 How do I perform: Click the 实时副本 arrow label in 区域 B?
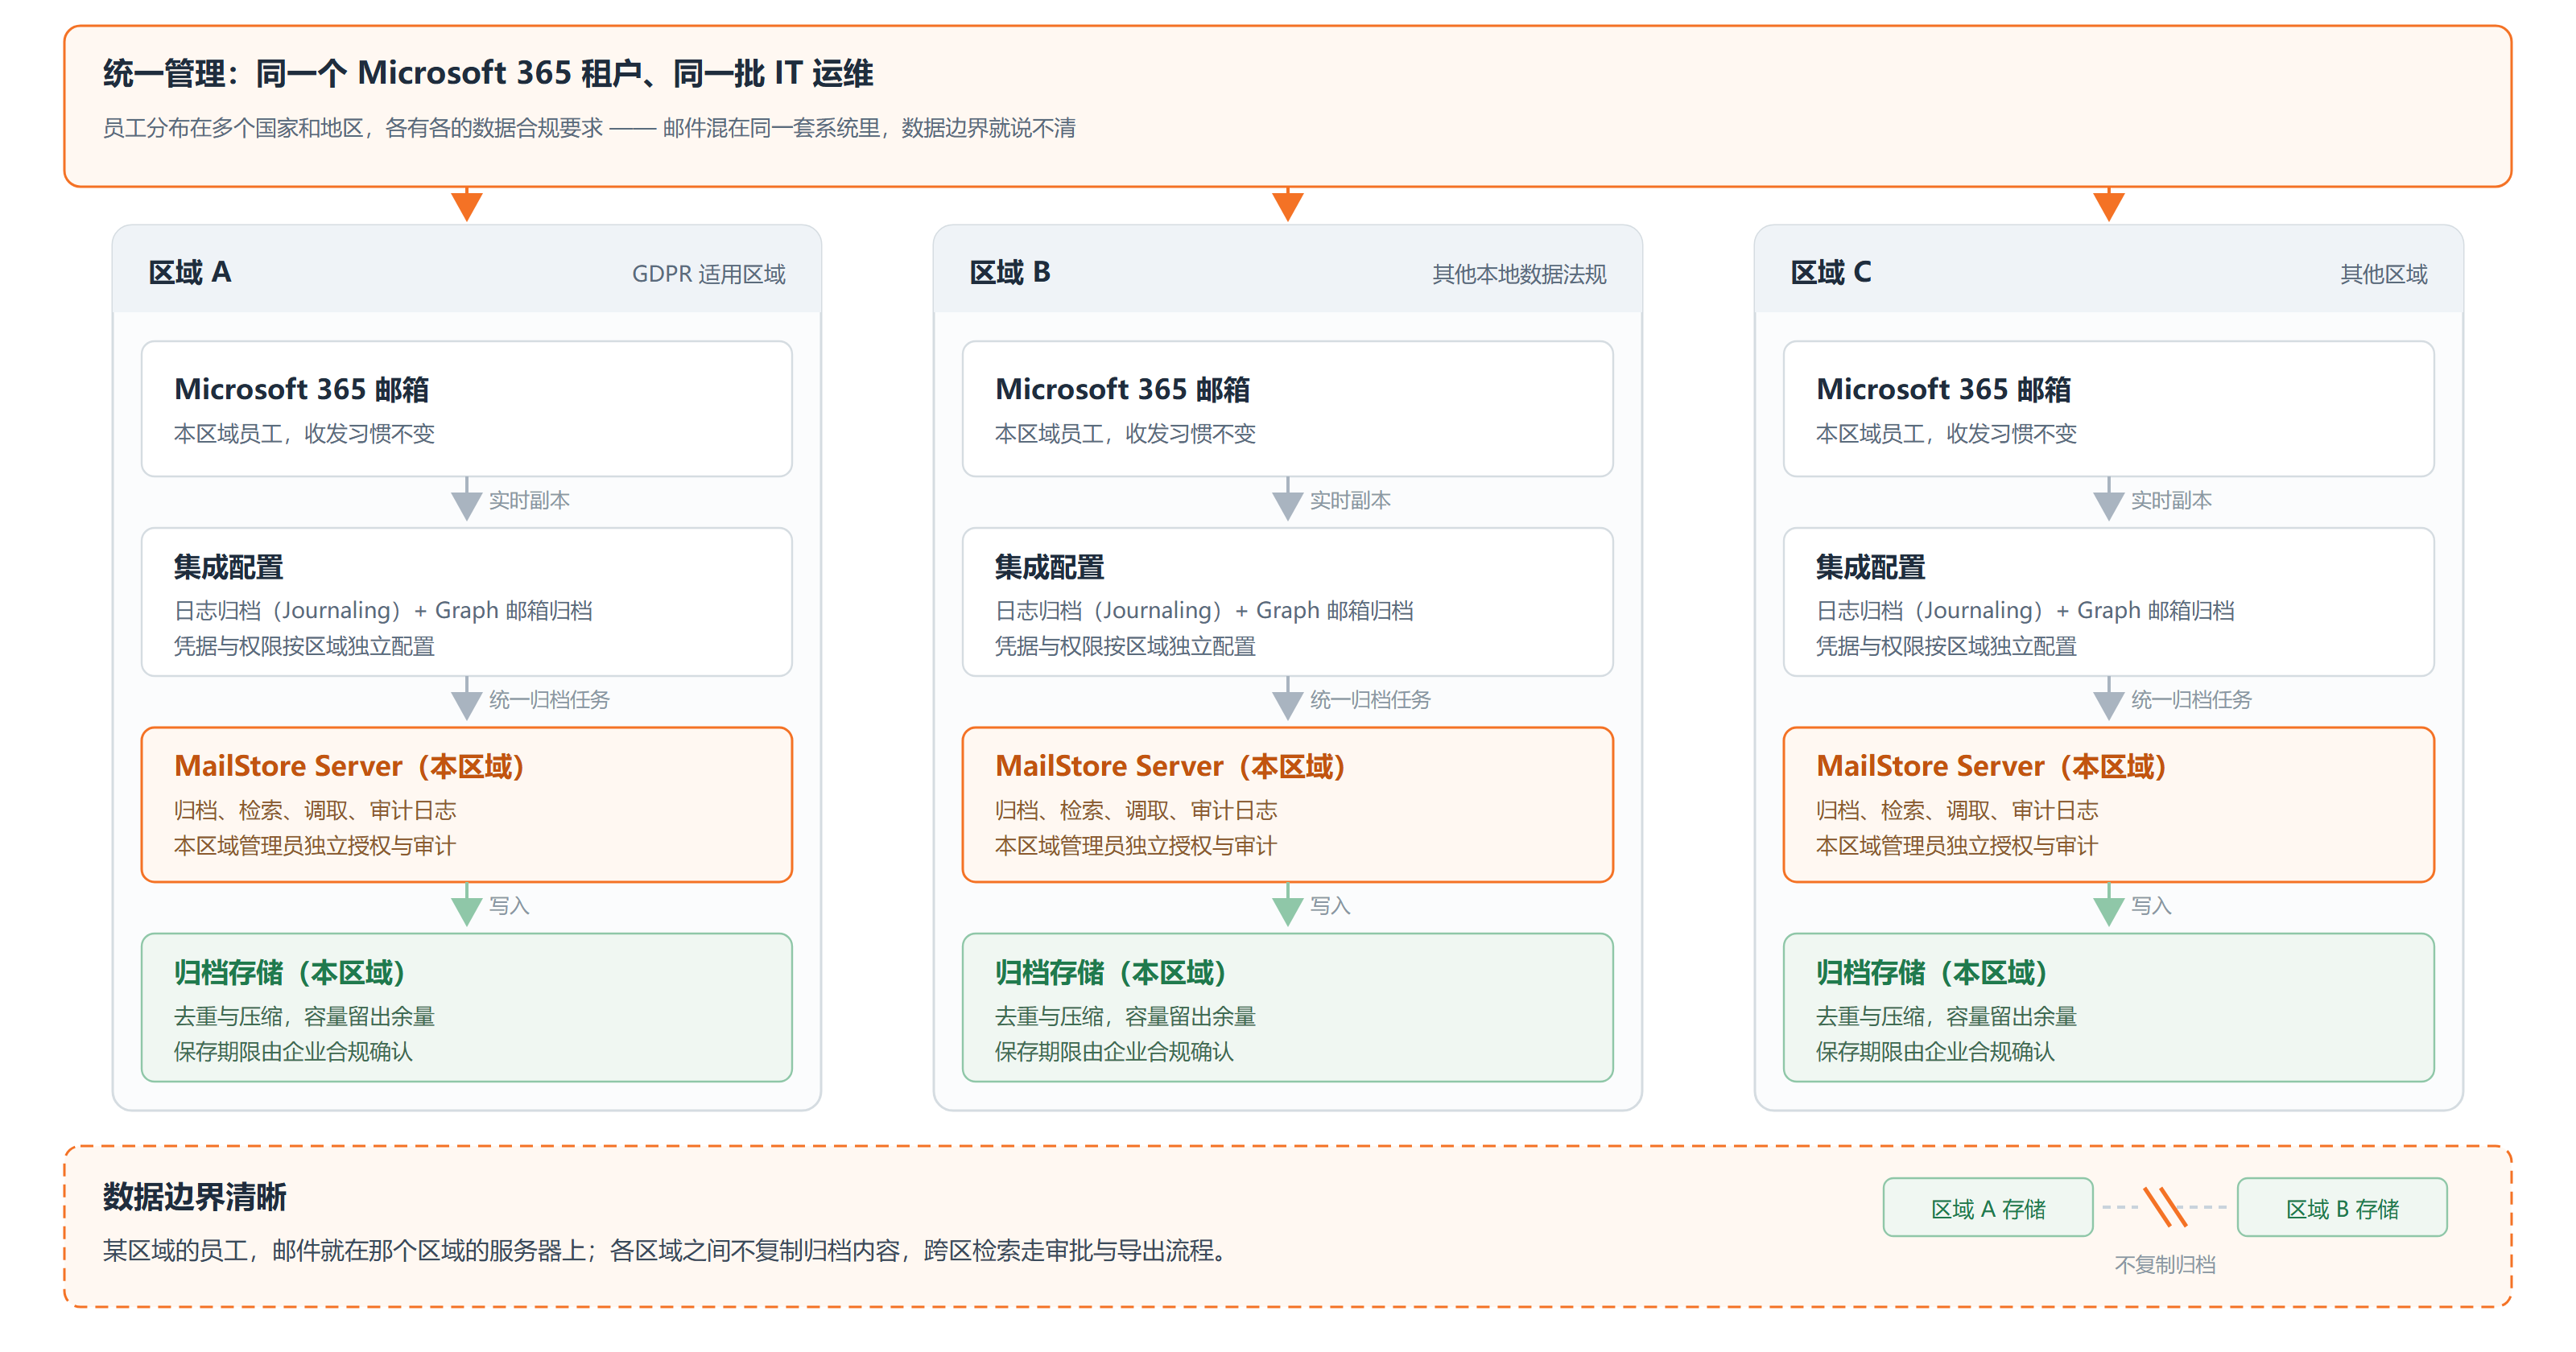(x=1350, y=500)
